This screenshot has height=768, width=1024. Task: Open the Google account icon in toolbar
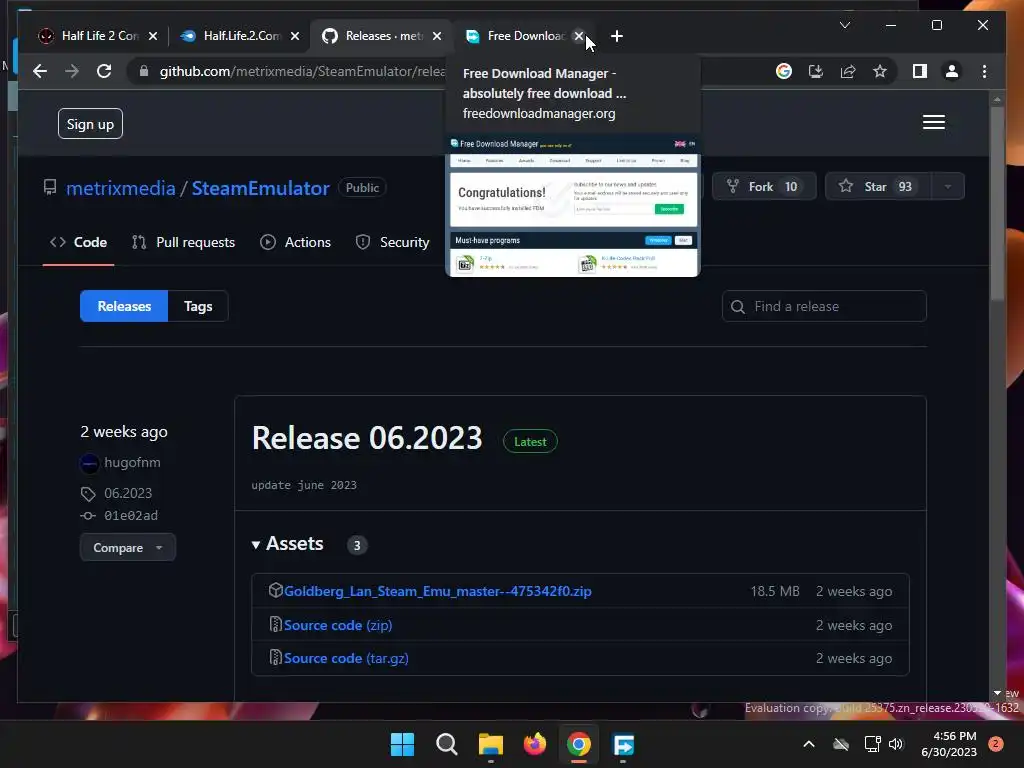pyautogui.click(x=784, y=71)
